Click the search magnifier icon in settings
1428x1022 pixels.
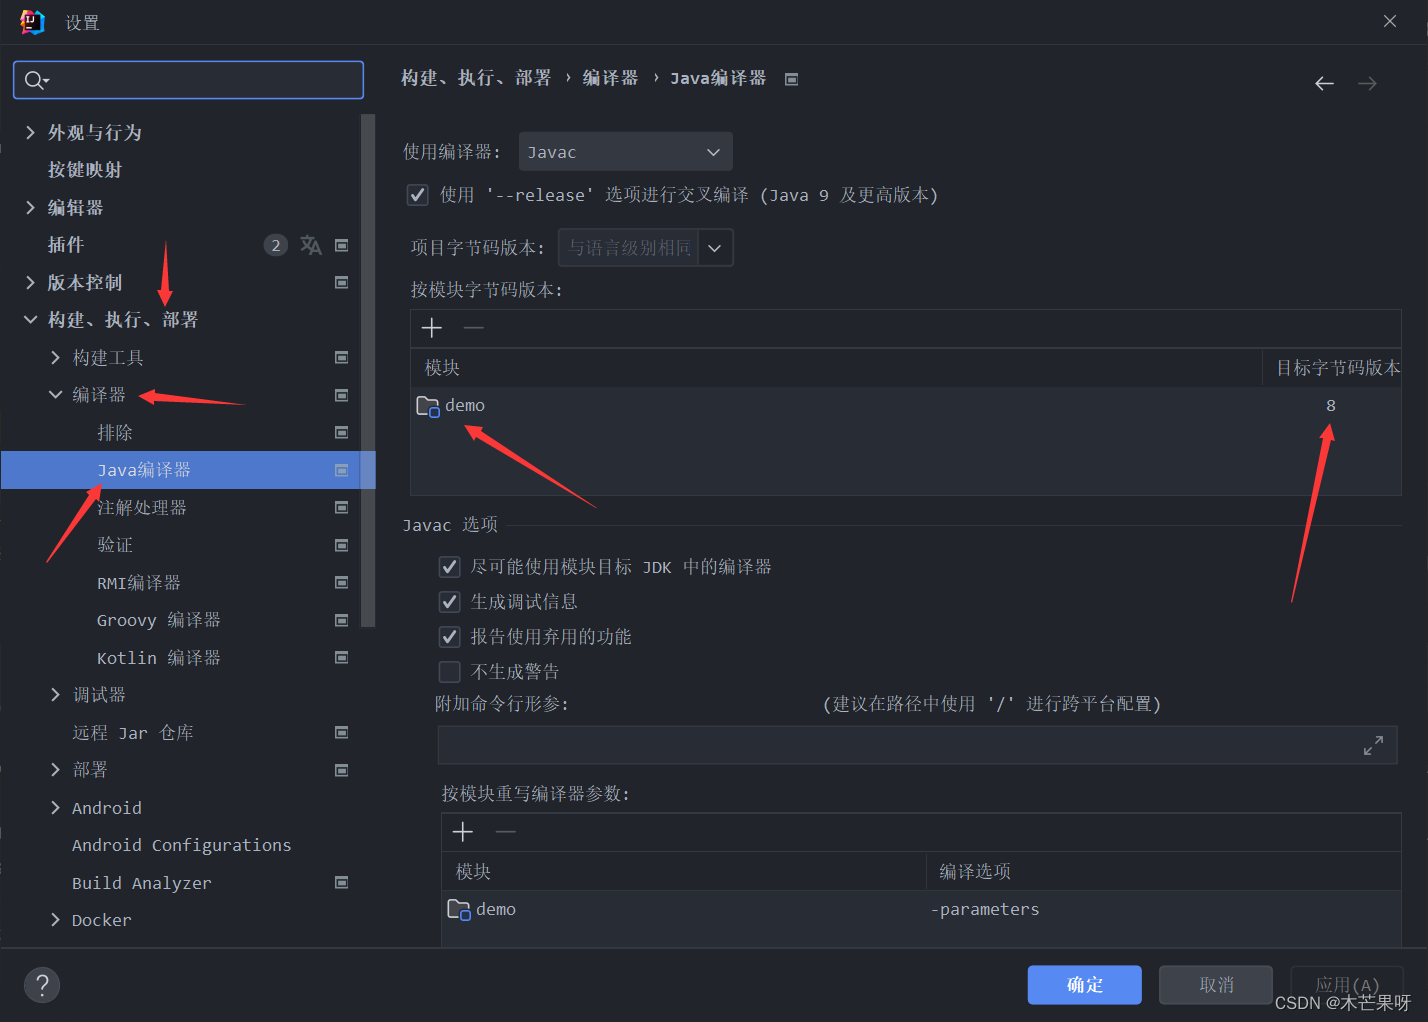coord(35,80)
